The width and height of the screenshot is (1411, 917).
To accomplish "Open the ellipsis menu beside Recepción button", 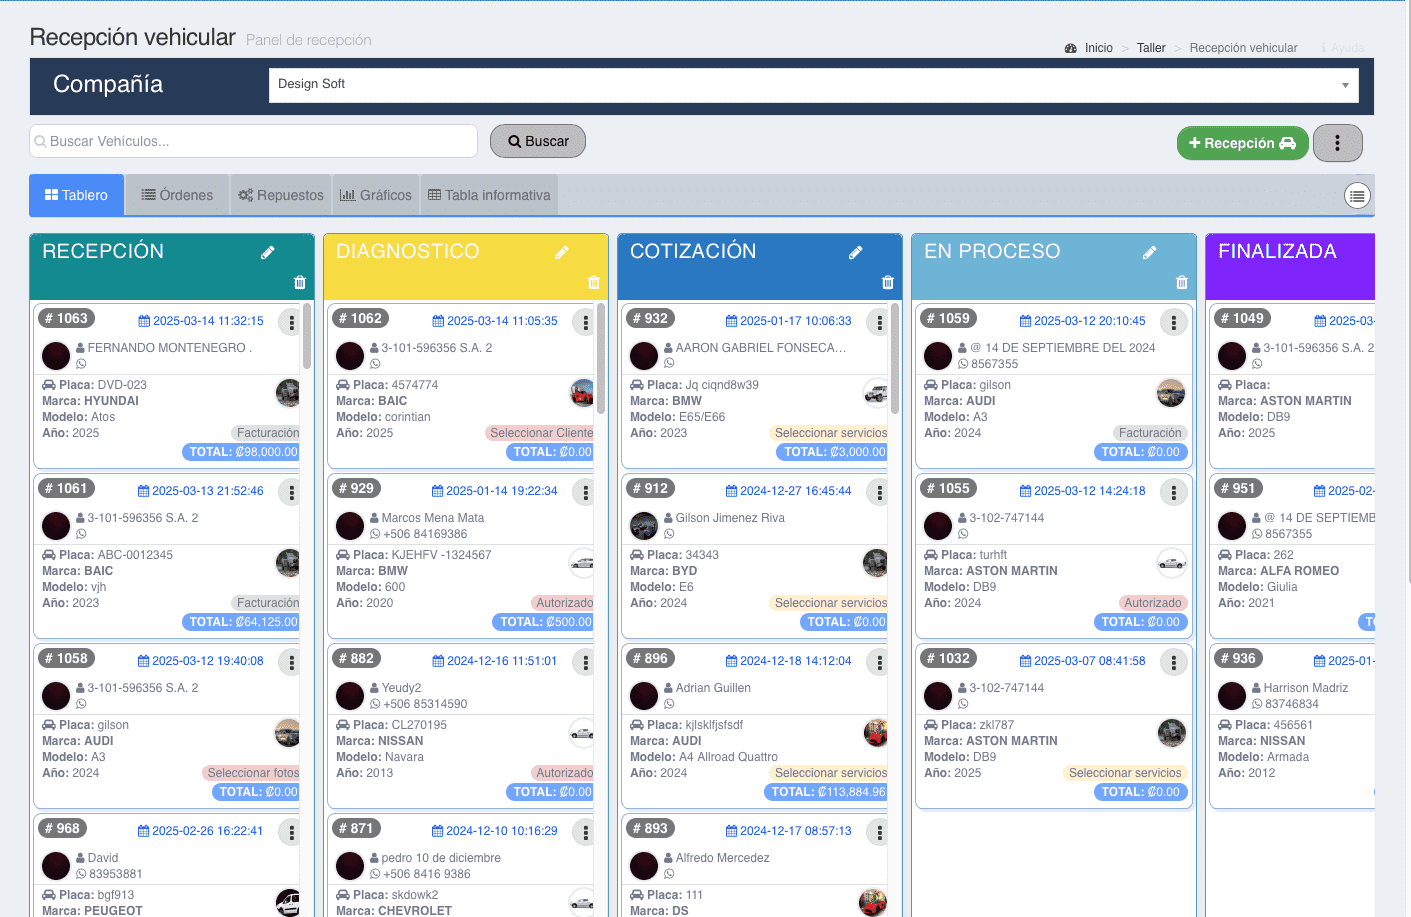I will (x=1337, y=142).
